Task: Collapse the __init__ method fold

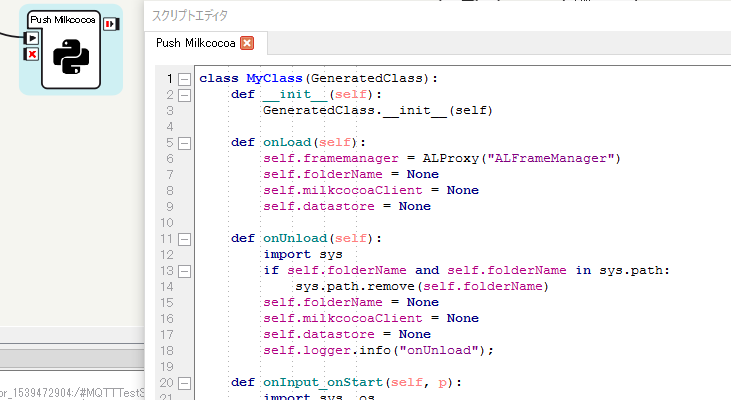Action: click(184, 94)
